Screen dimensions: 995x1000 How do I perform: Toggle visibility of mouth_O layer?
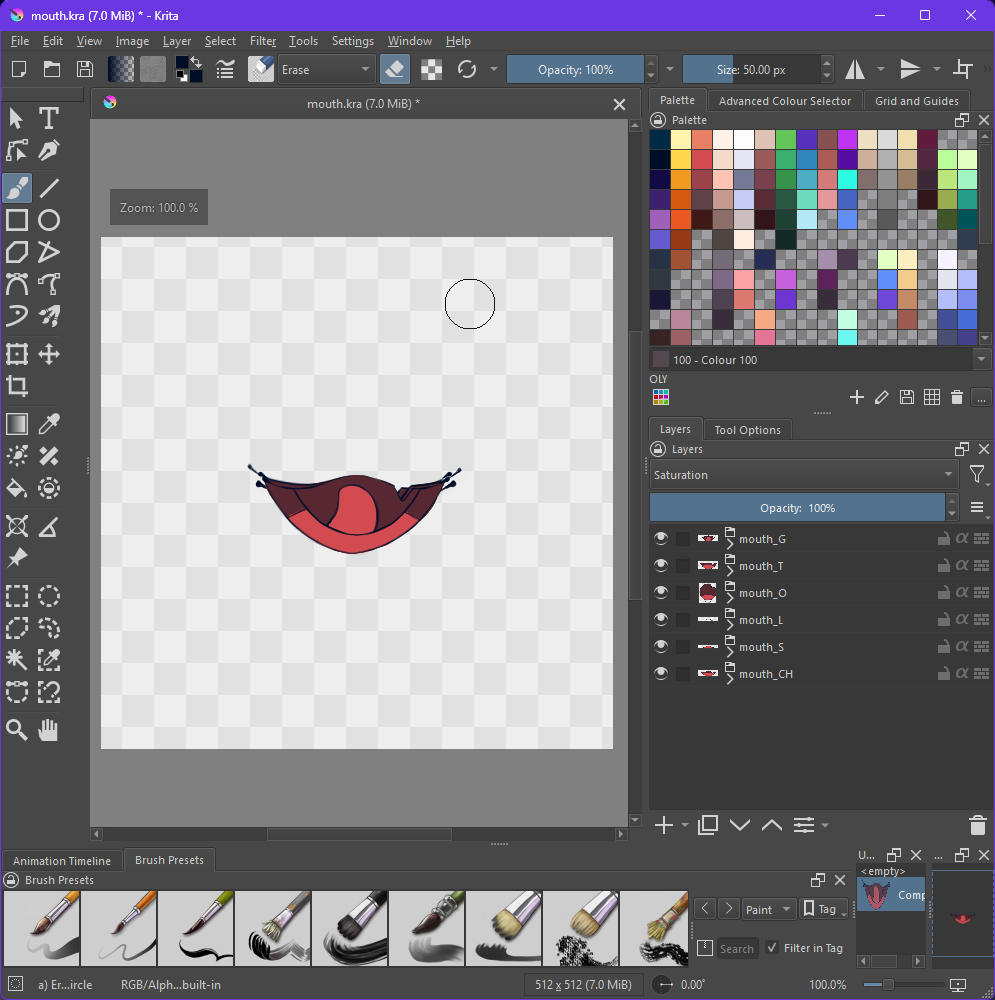660,593
